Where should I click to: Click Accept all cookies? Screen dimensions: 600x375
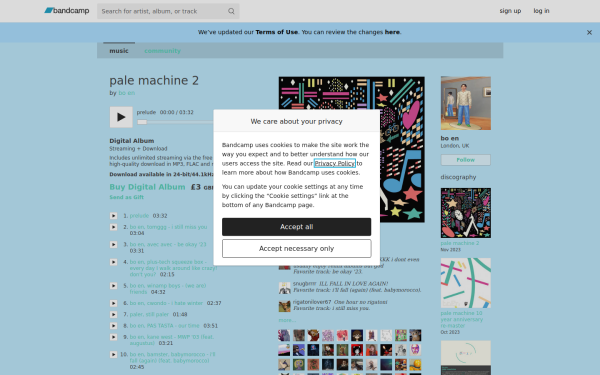(297, 227)
